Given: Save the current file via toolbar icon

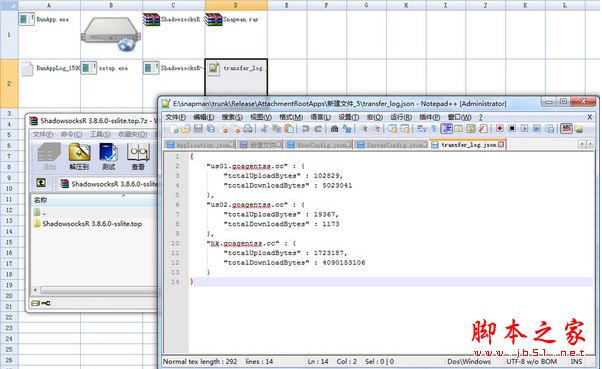Looking at the screenshot, I should [x=198, y=129].
